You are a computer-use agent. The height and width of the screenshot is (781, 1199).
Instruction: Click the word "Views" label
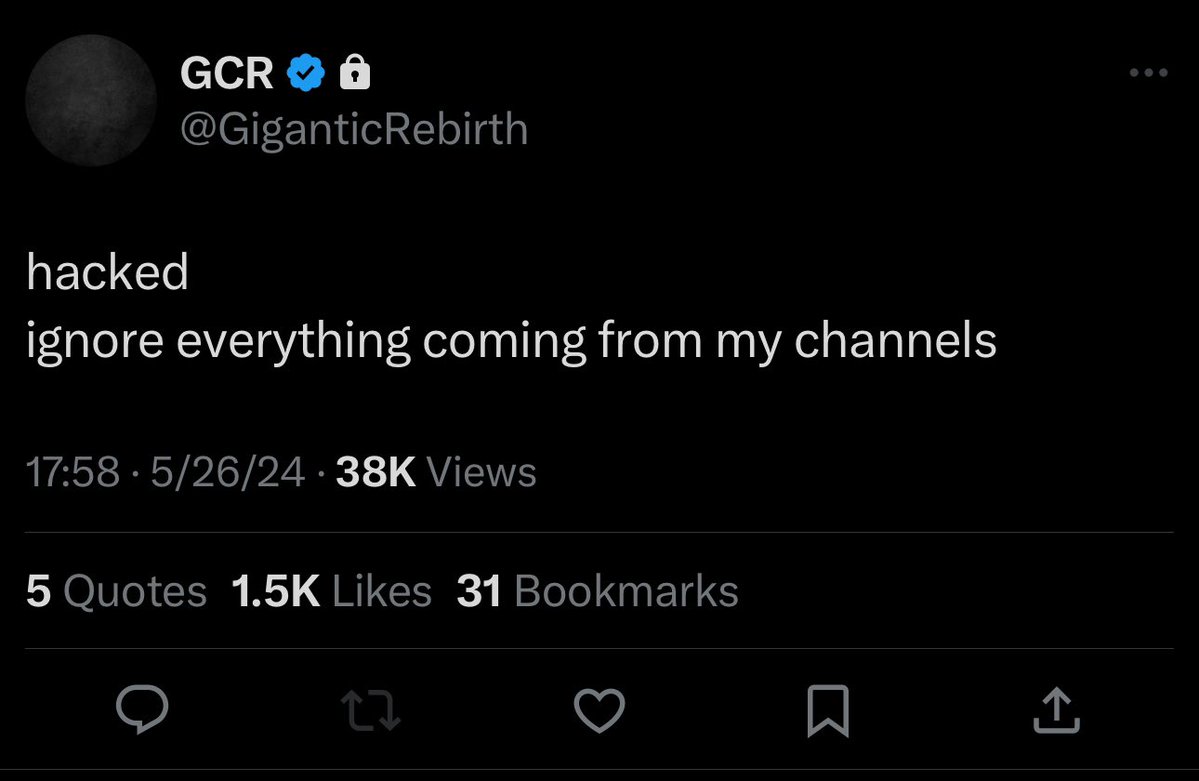(x=481, y=472)
